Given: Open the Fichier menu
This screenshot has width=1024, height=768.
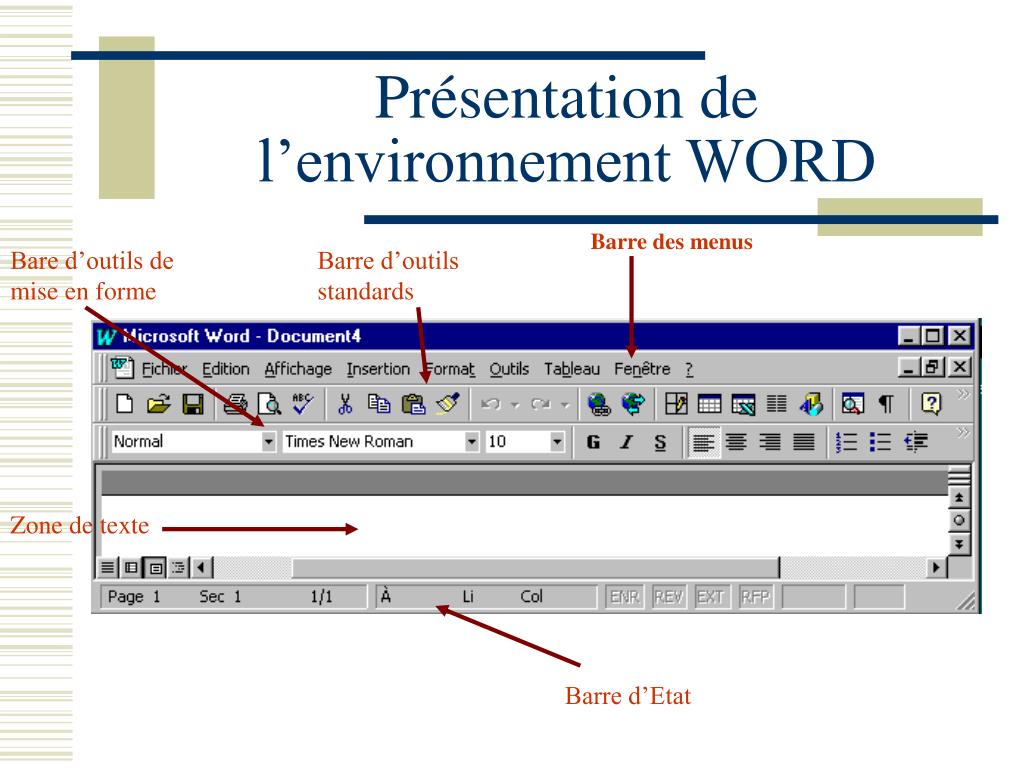Looking at the screenshot, I should (x=165, y=369).
